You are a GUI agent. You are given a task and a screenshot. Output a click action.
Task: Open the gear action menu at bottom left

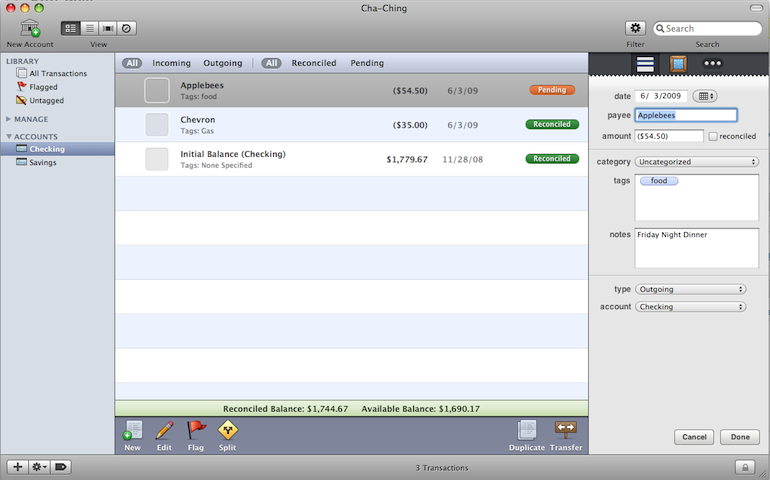point(39,467)
